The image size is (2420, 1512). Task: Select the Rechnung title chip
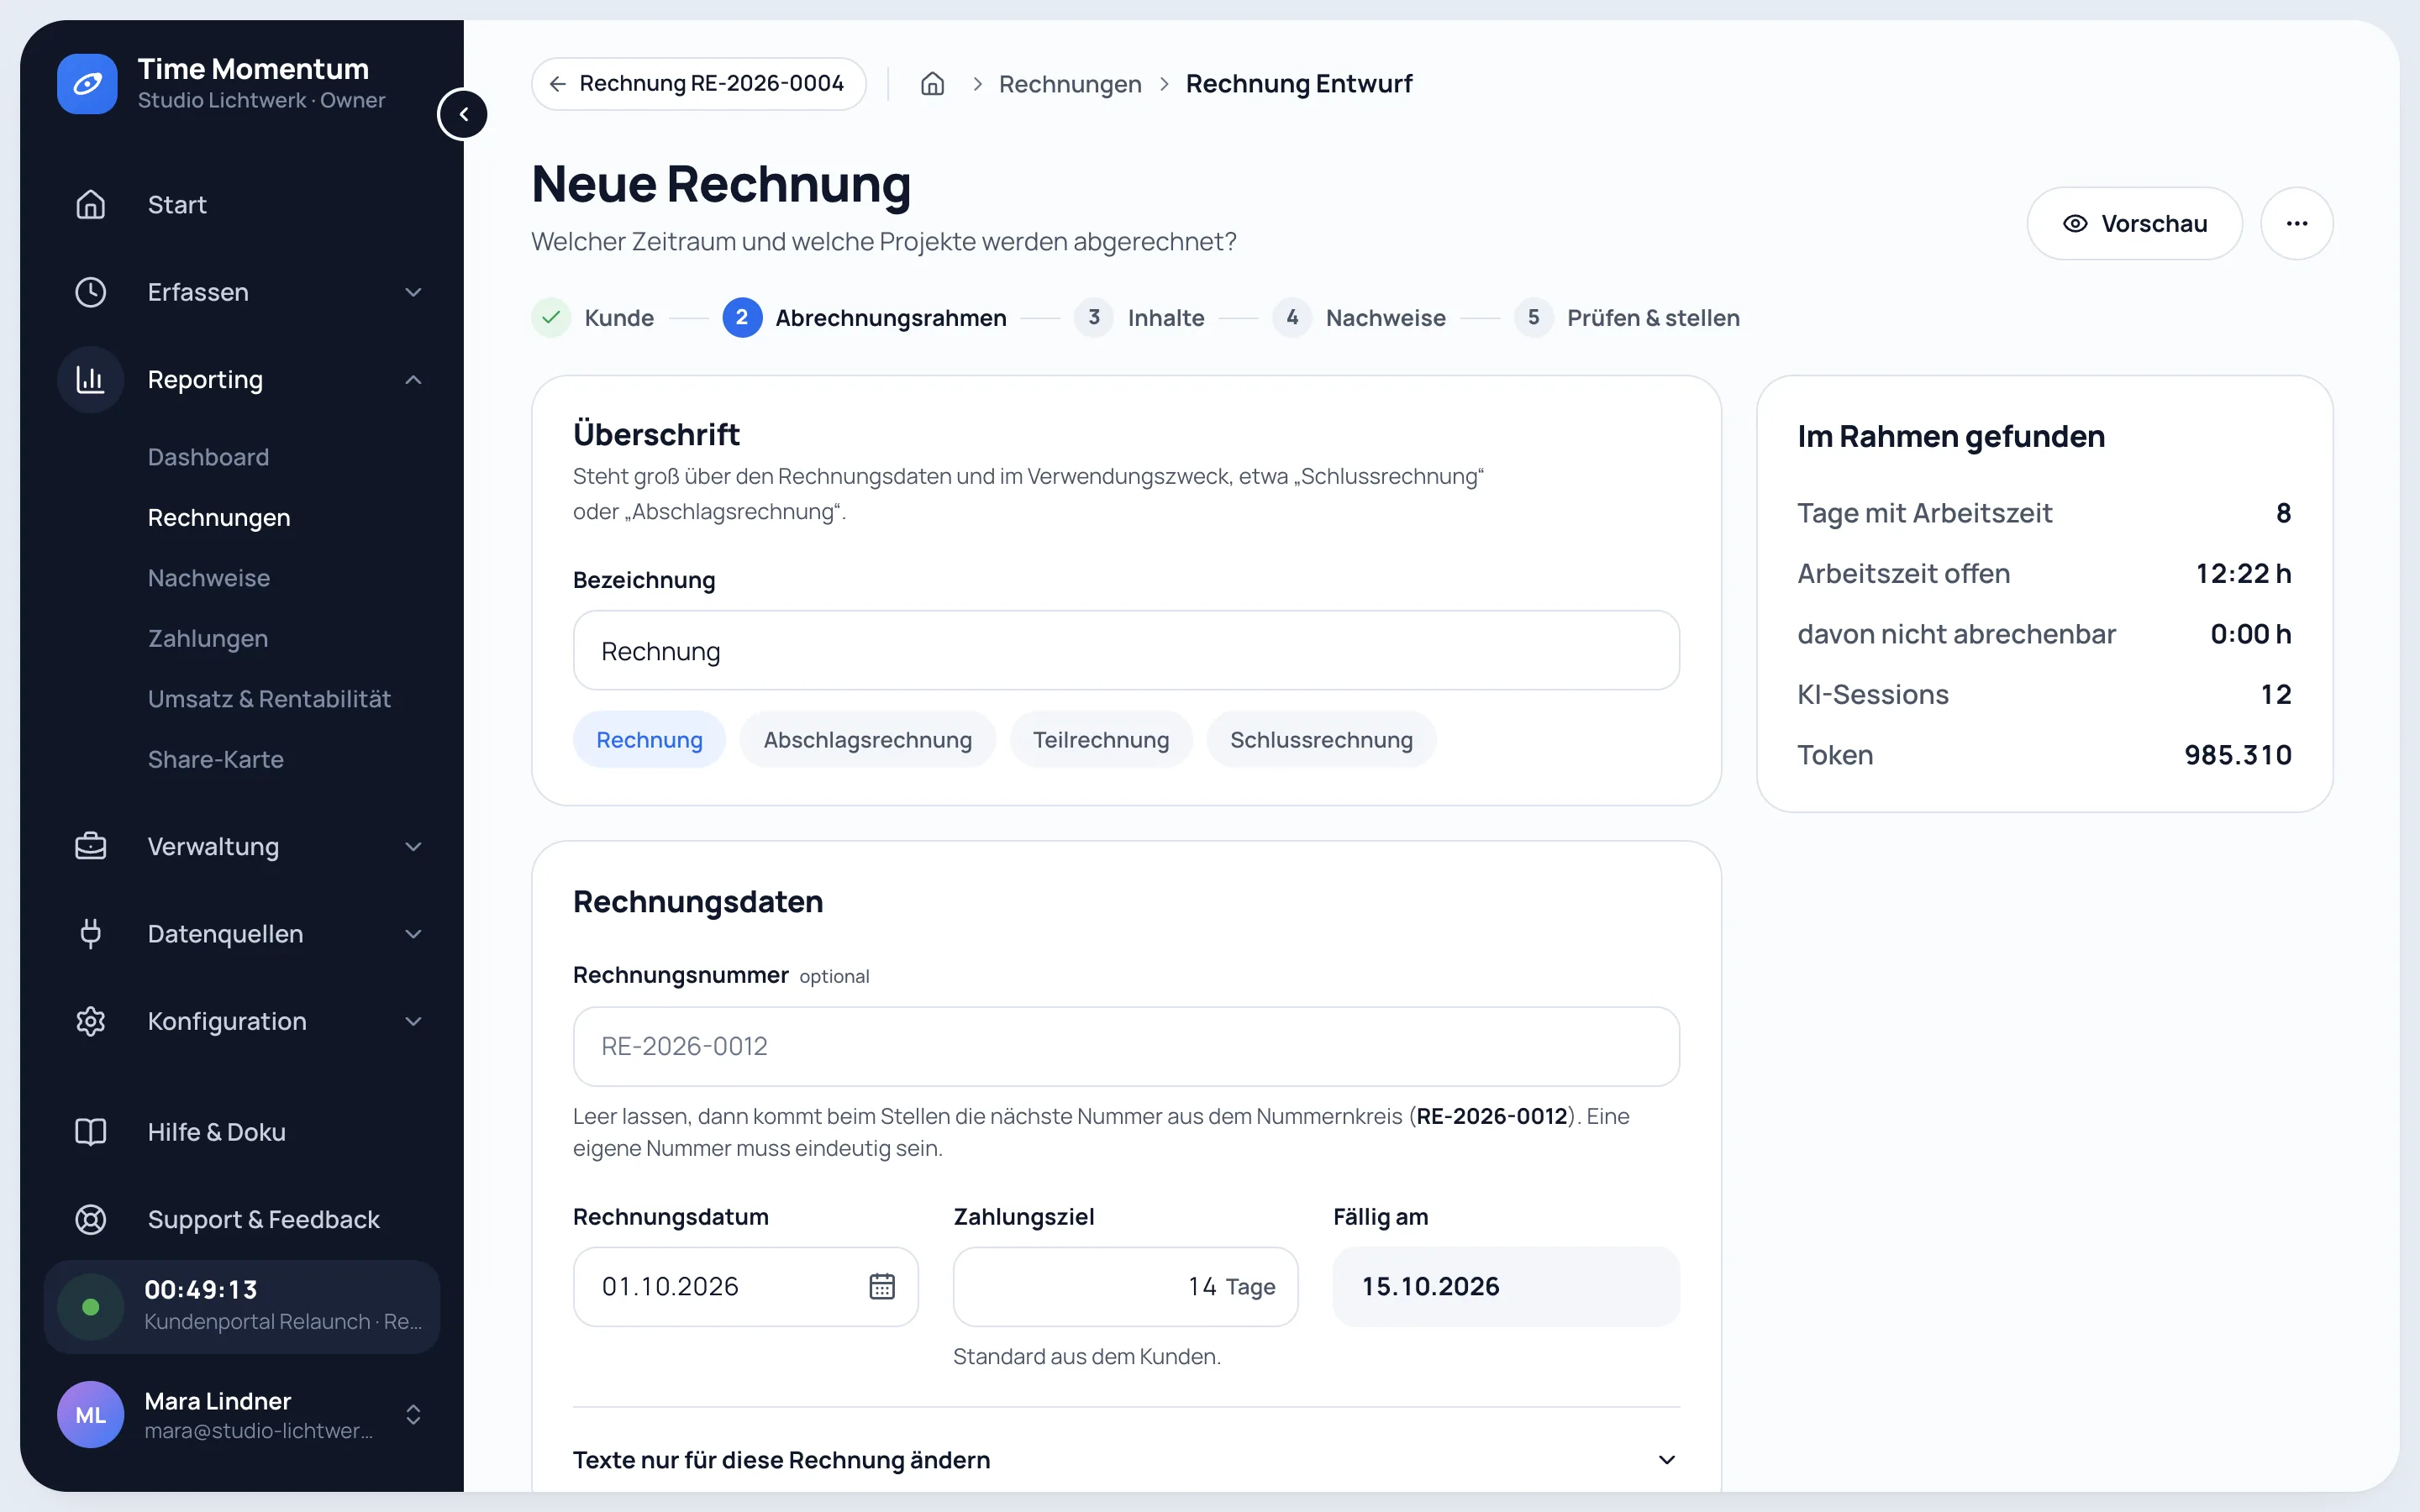(x=649, y=740)
